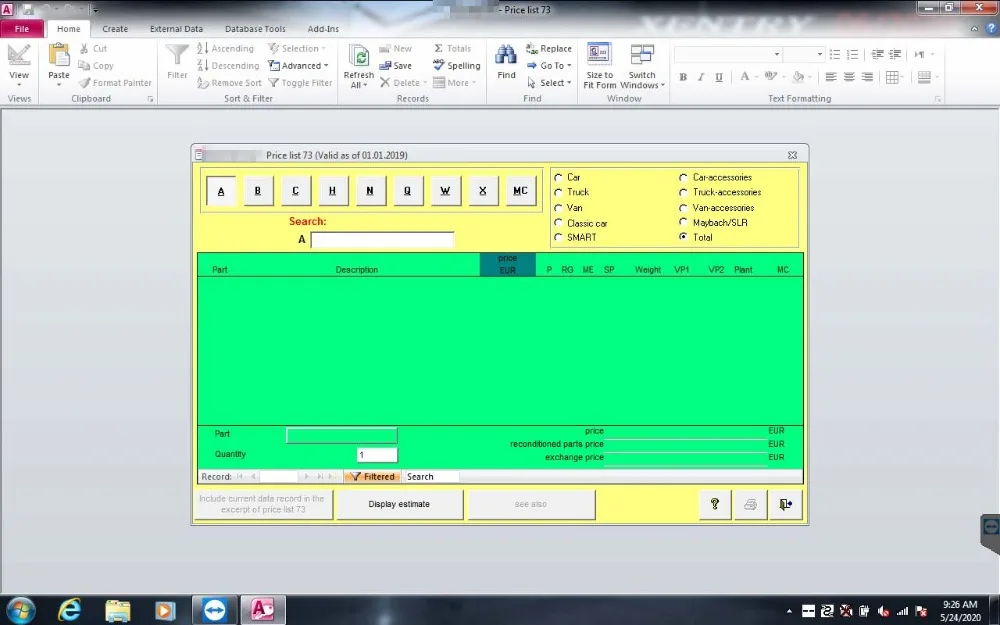This screenshot has height=625, width=1000.
Task: Click the Paste clipboard icon
Action: pos(59,55)
